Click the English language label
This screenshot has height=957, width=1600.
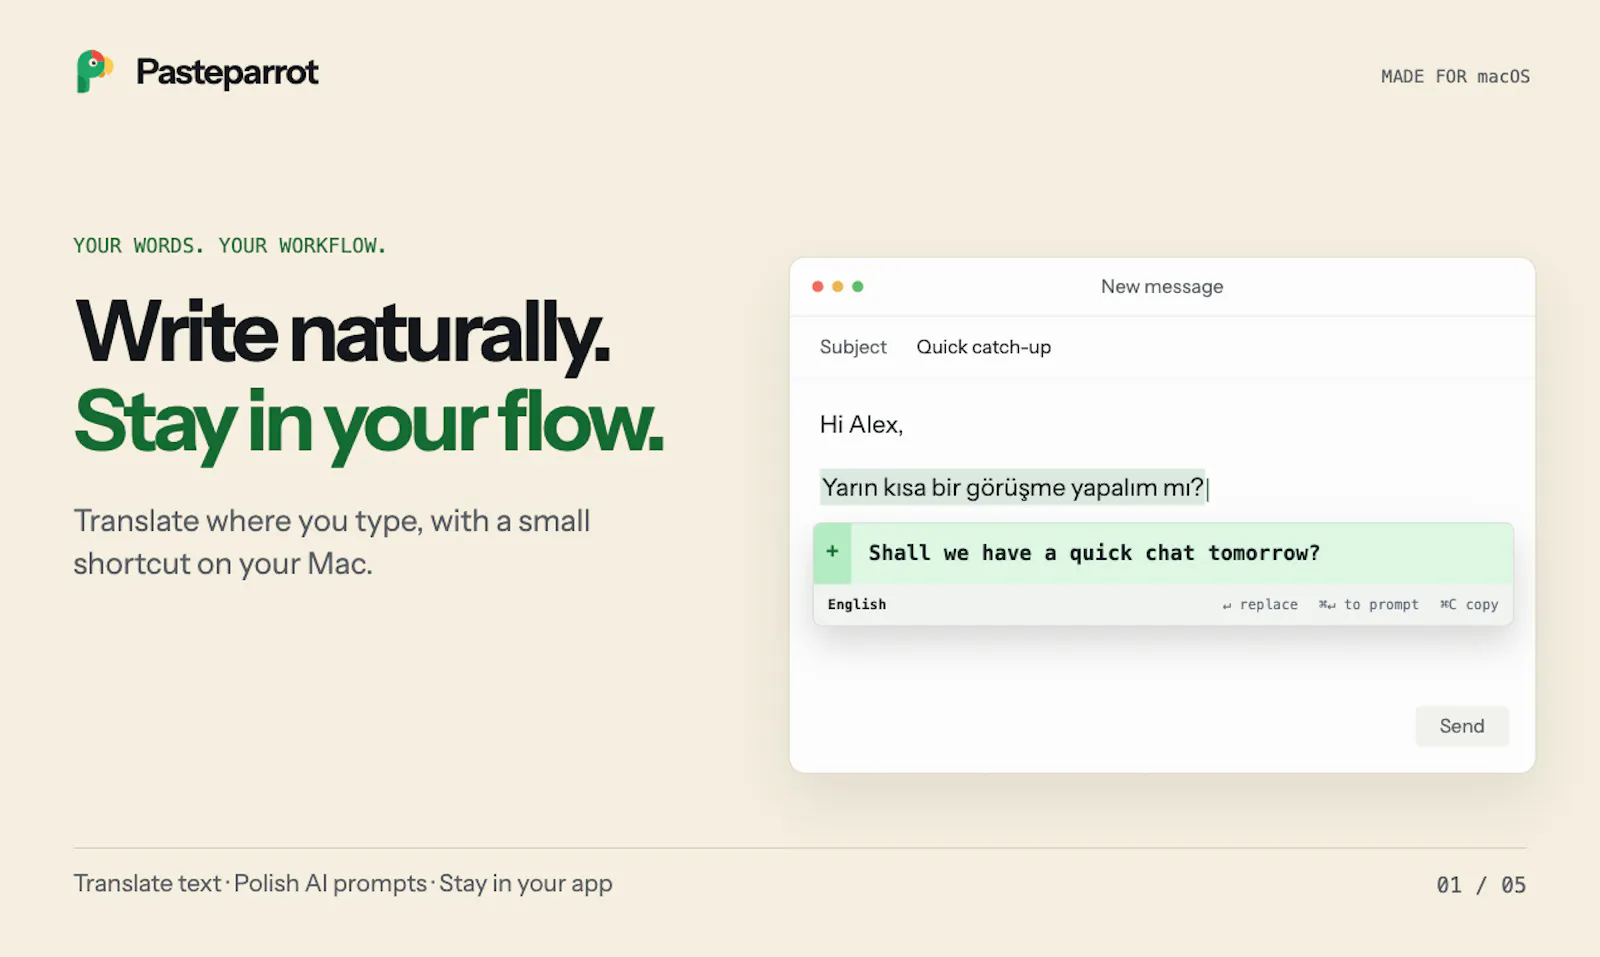click(857, 605)
